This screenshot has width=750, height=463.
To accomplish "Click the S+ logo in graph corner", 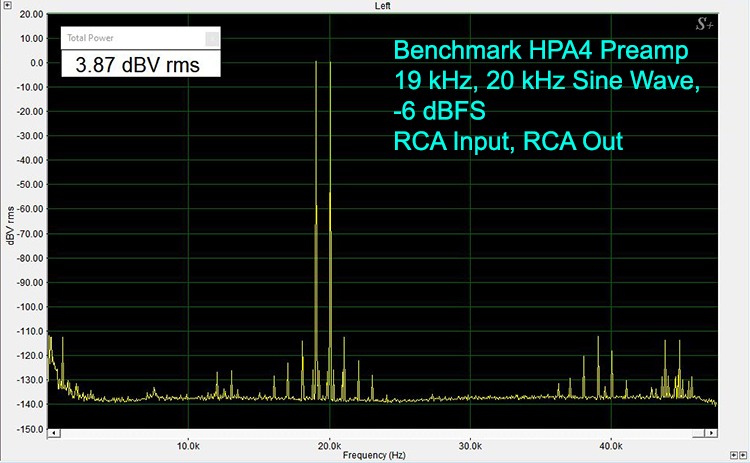I will point(704,25).
